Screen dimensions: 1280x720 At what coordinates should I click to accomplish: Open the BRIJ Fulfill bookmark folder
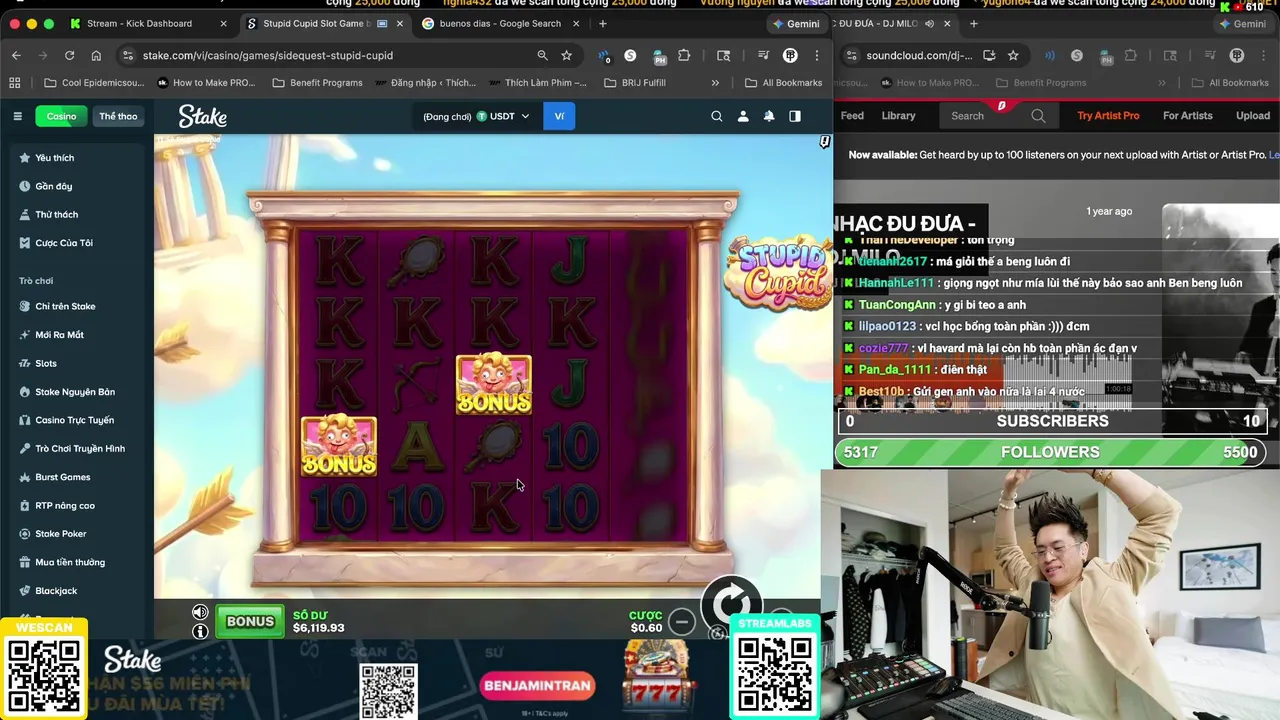(x=636, y=83)
